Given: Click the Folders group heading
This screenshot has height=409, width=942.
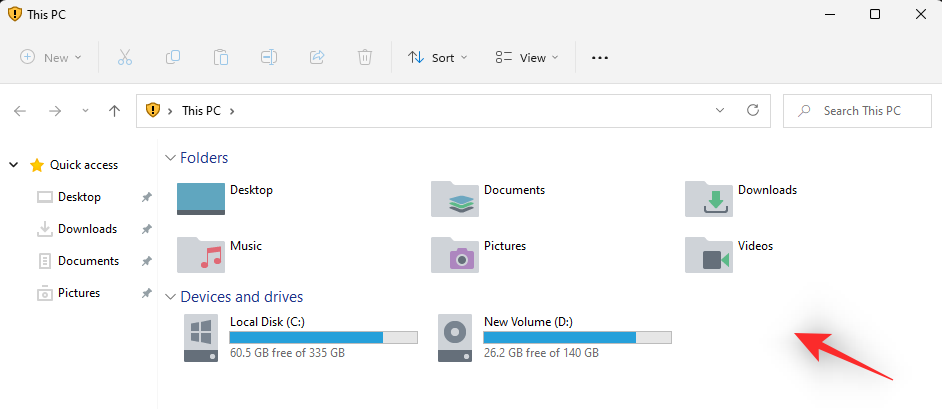Looking at the screenshot, I should pos(204,158).
